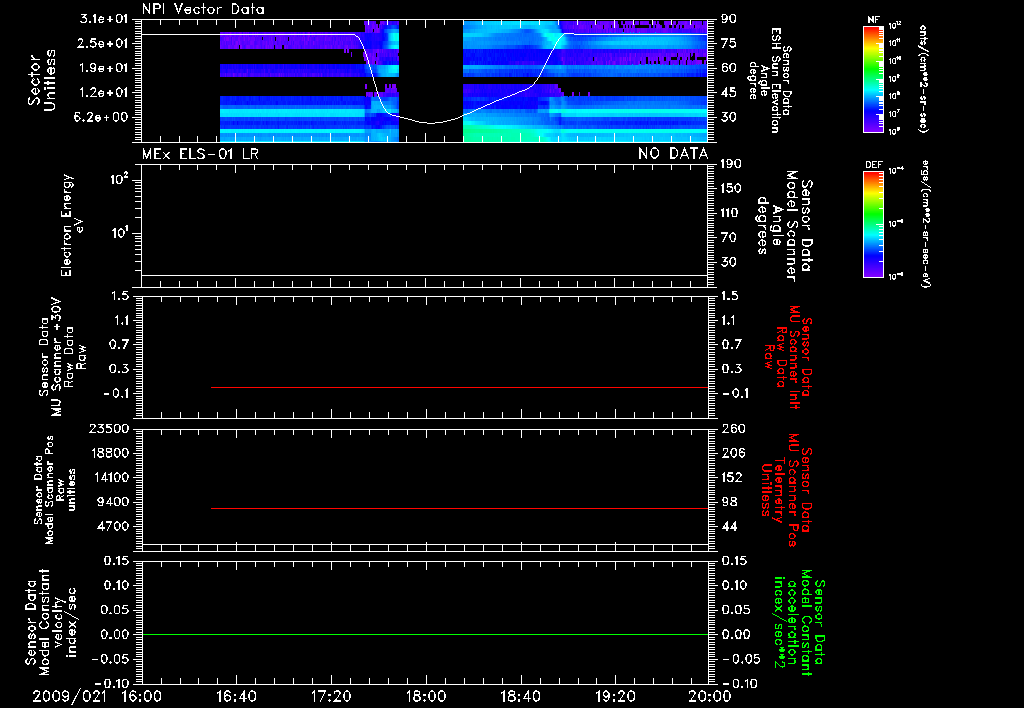Click the 18800 scanner position tick
The height and width of the screenshot is (708, 1024).
click(109, 453)
